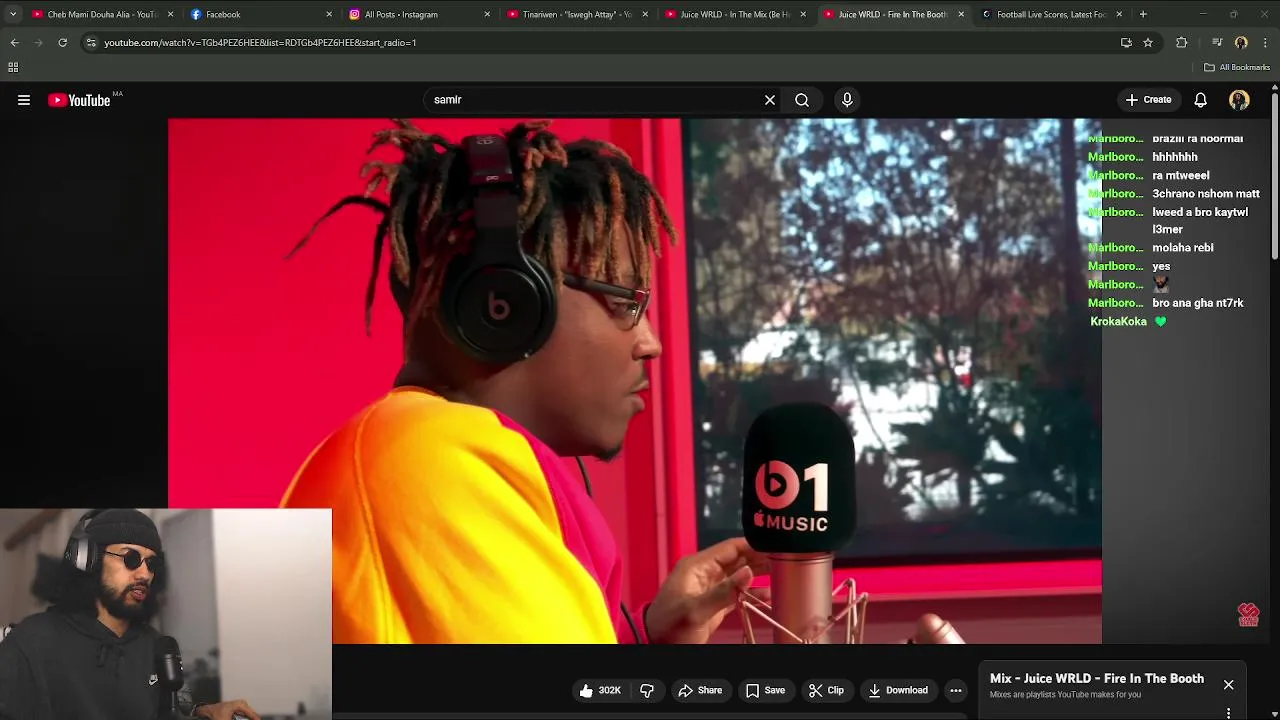Open the Chrome three-dot menu
The height and width of the screenshot is (720, 1280).
(1265, 42)
